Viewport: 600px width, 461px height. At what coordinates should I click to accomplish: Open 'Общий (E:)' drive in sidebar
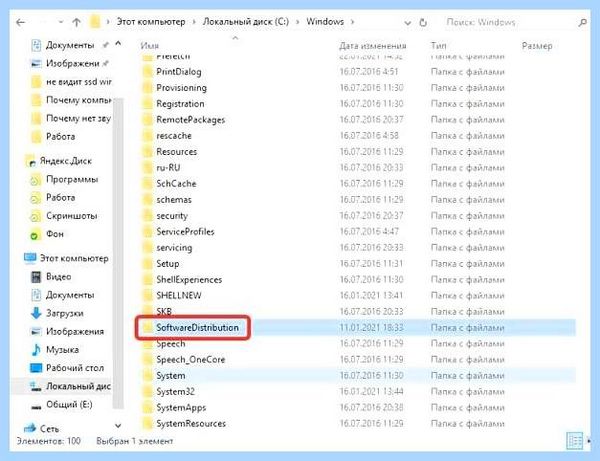click(x=69, y=405)
